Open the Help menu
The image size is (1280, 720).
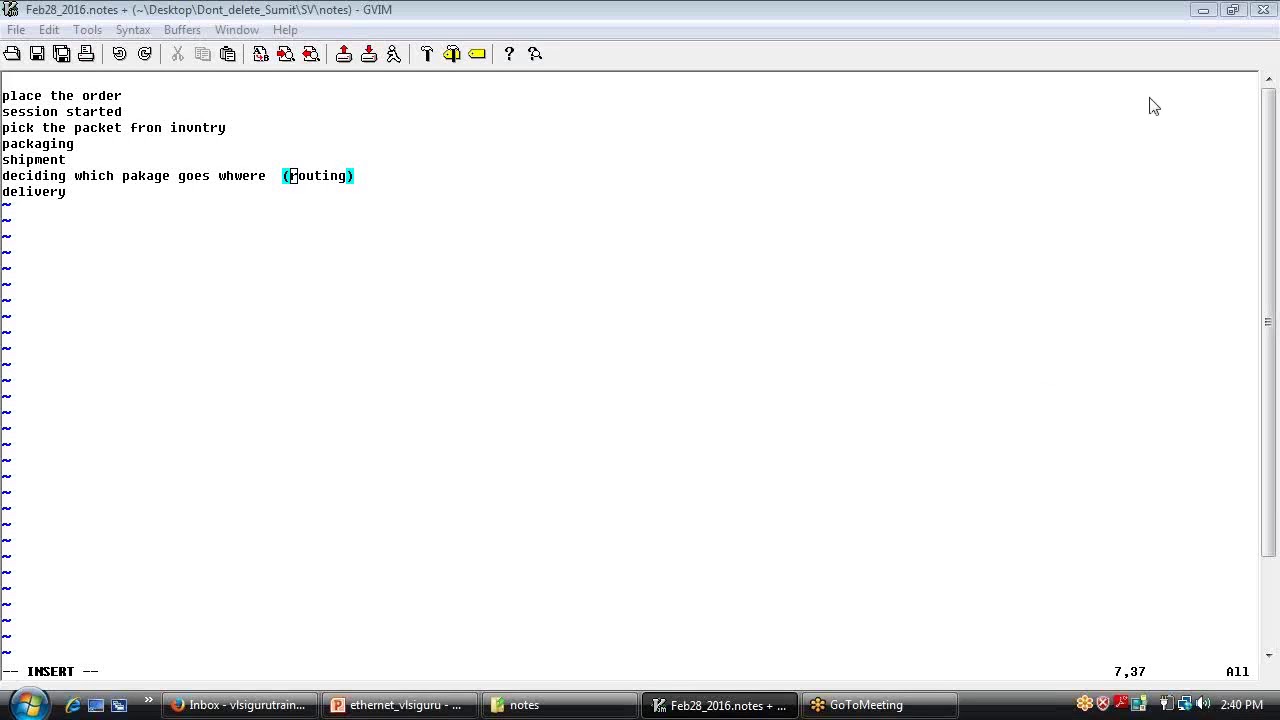[x=285, y=30]
